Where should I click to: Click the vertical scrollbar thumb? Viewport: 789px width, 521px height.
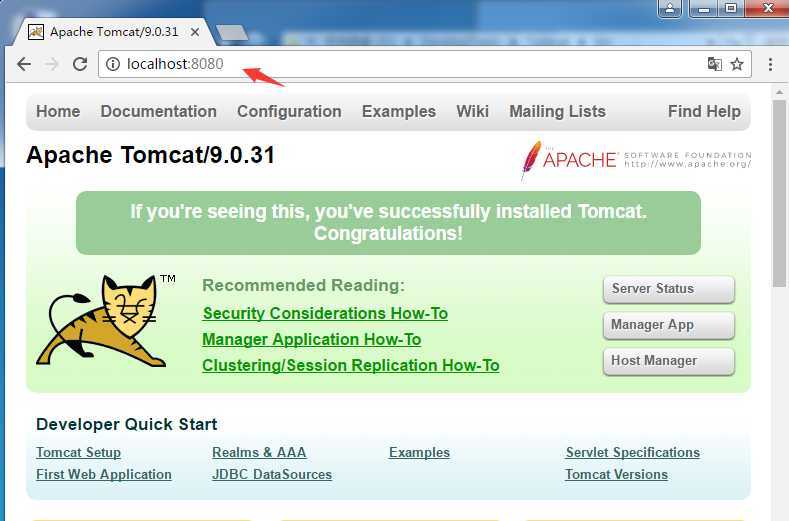click(x=779, y=194)
